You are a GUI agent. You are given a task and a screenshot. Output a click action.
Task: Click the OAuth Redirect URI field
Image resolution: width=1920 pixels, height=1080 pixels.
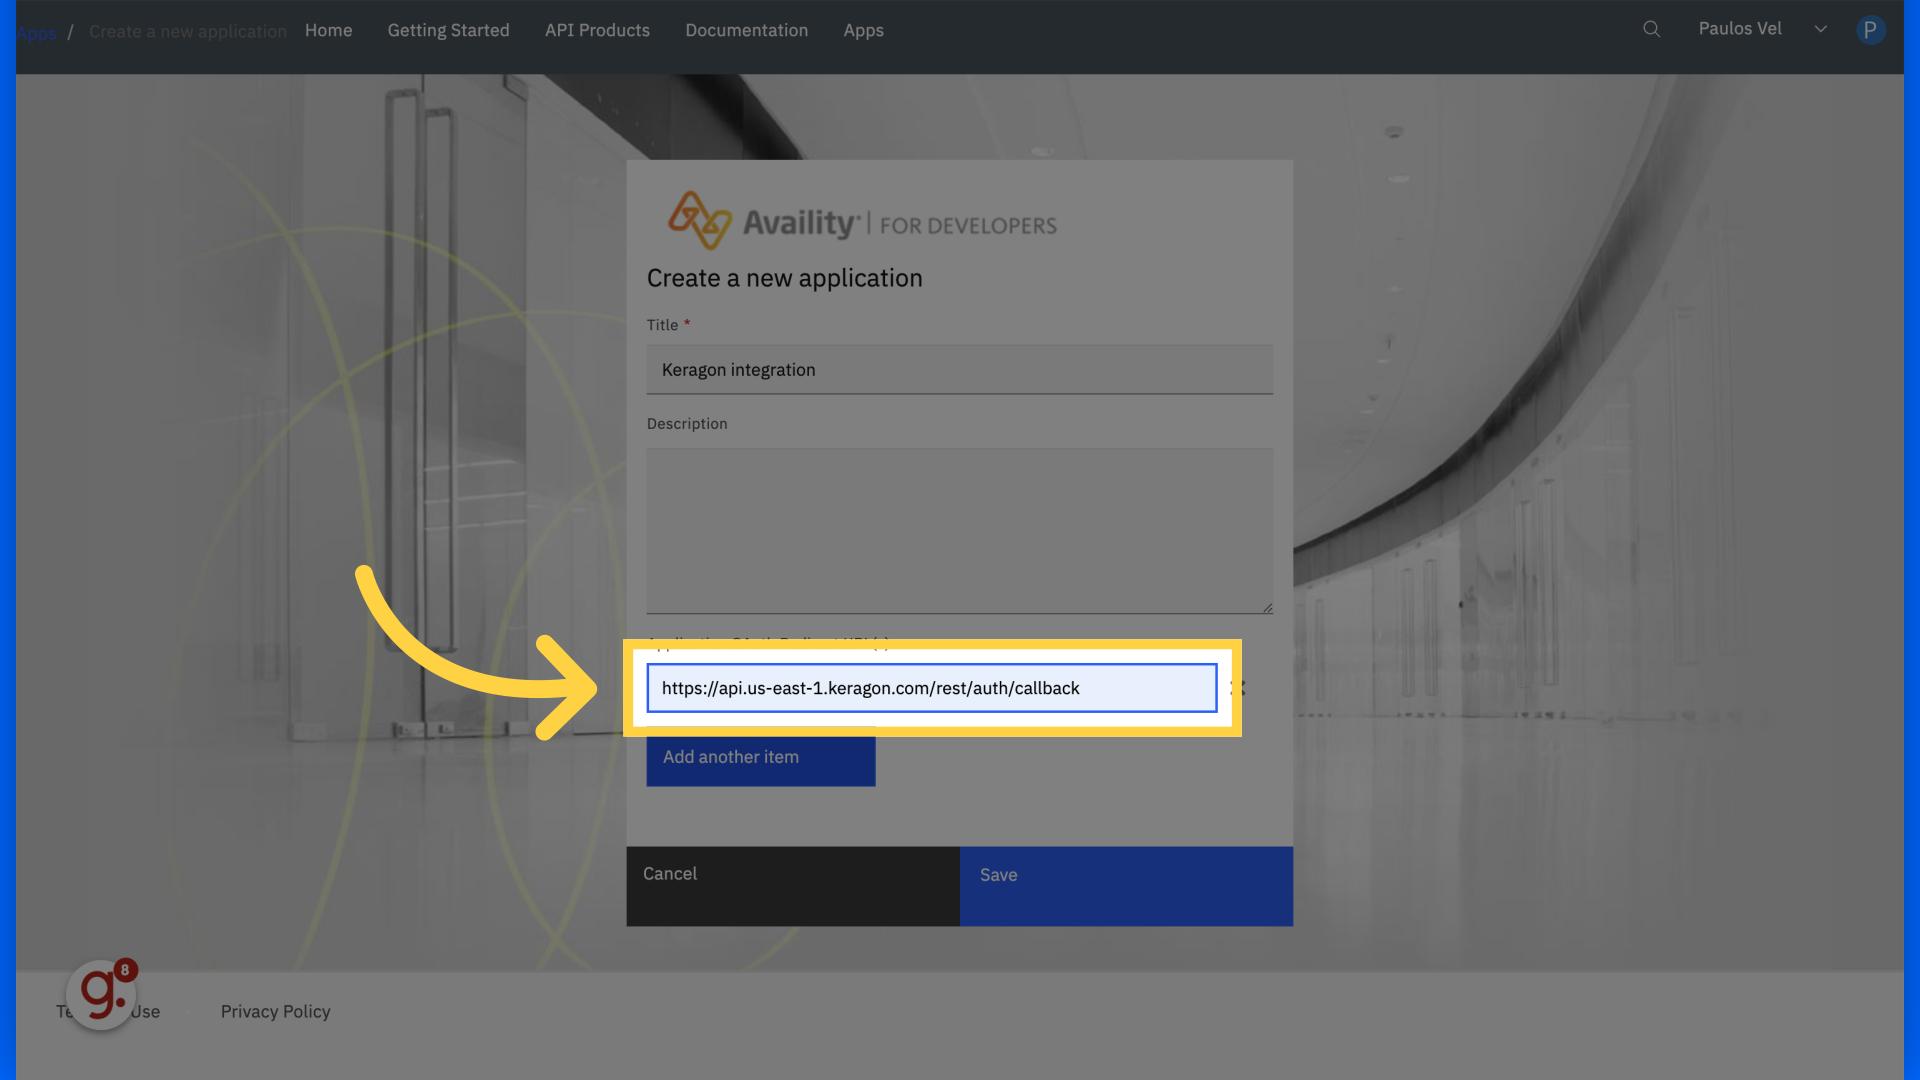931,688
